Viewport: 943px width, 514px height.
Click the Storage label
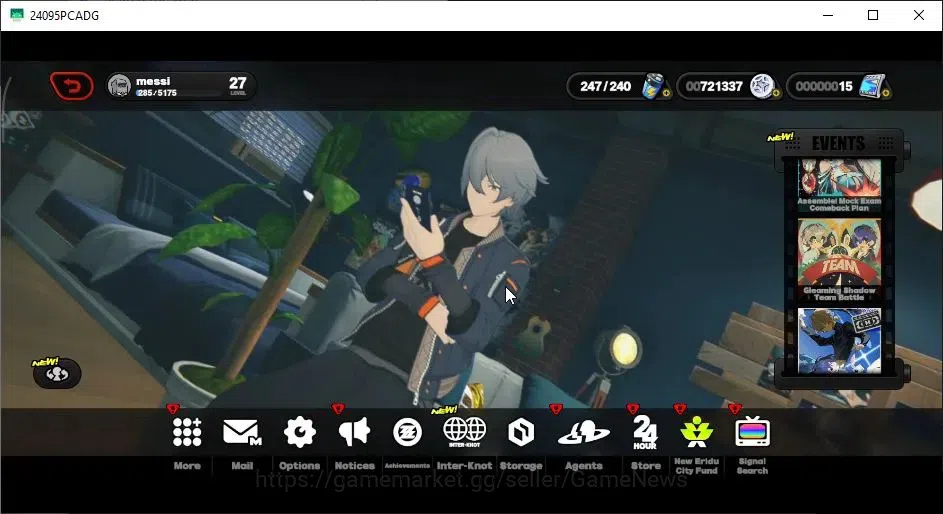[521, 466]
